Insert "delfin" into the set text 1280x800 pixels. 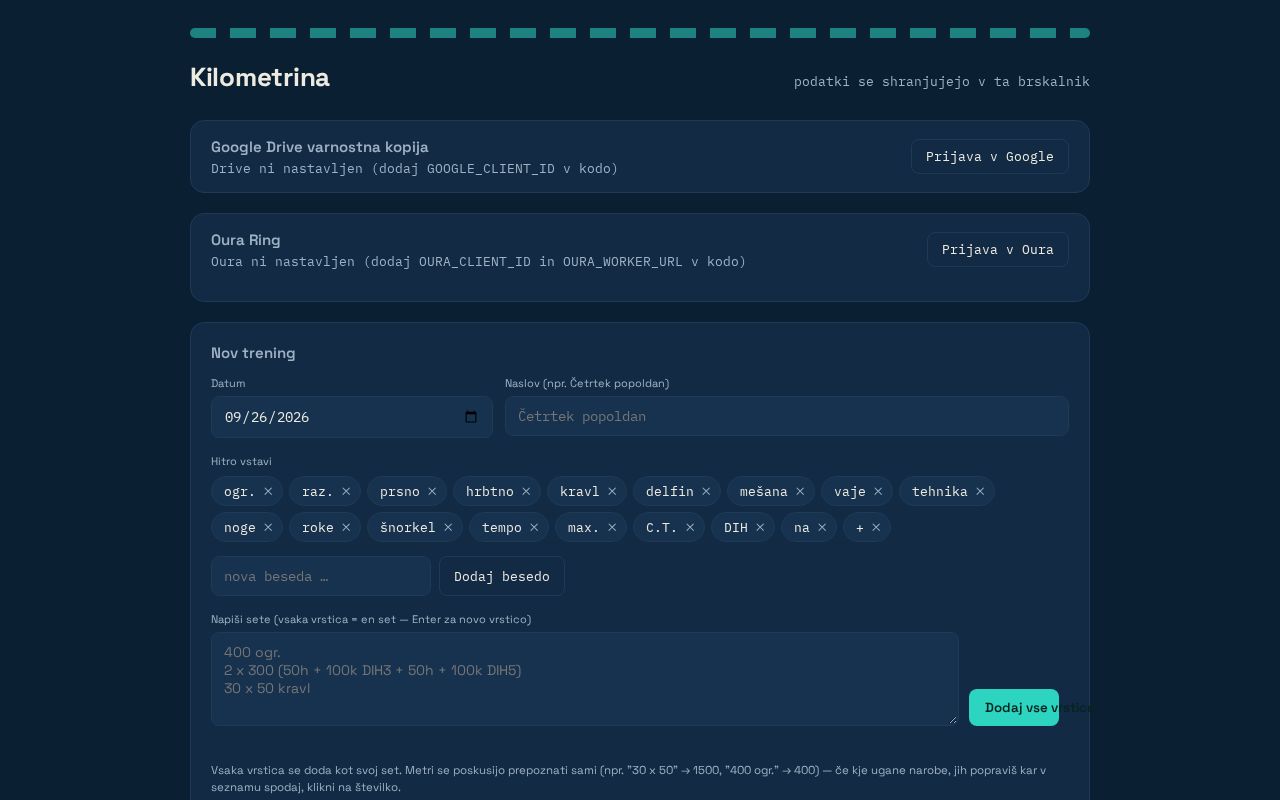pos(670,491)
